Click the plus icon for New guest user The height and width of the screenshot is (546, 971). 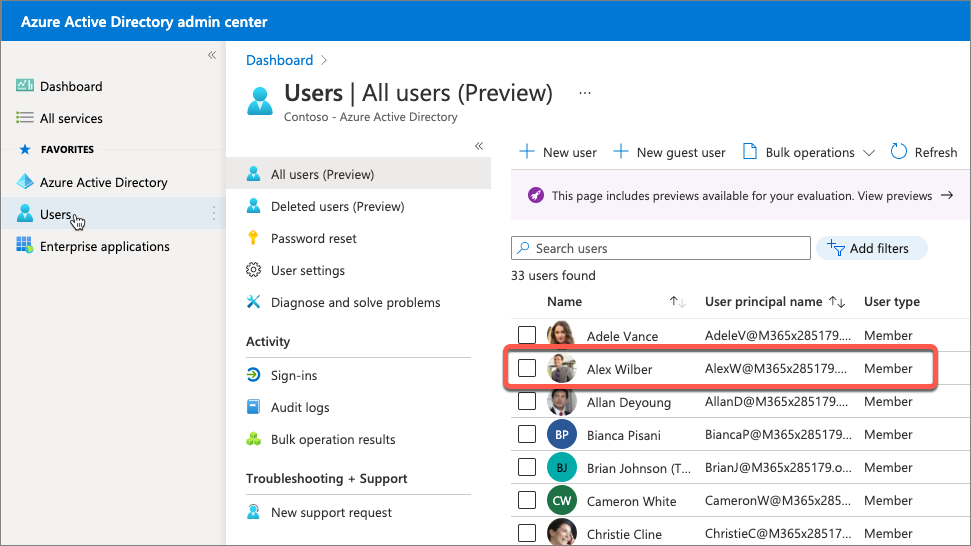620,152
